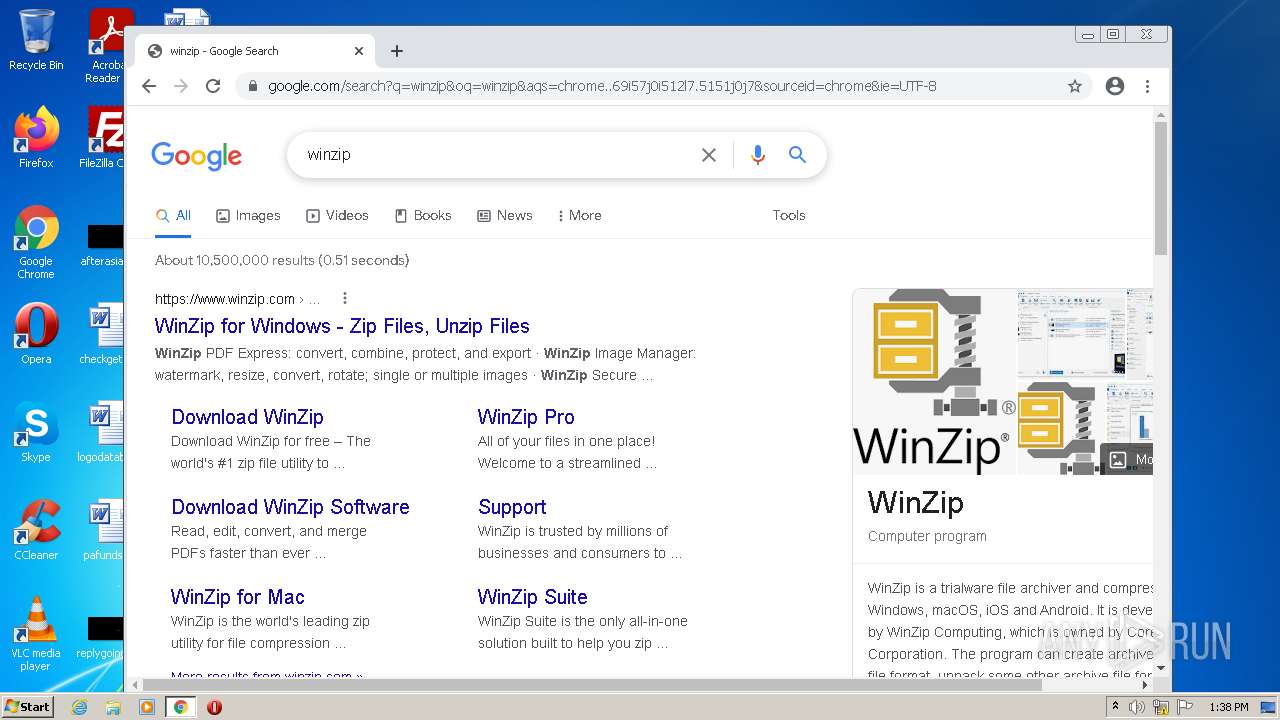Go back with Chrome back arrow
Screen dimensions: 1280x720
coord(149,86)
